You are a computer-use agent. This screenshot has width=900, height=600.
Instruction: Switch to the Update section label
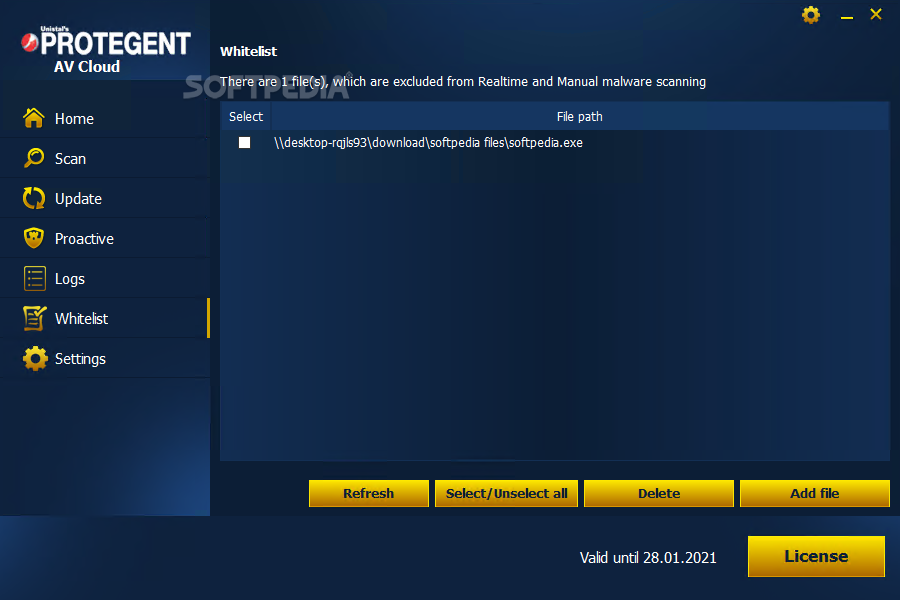pos(78,199)
